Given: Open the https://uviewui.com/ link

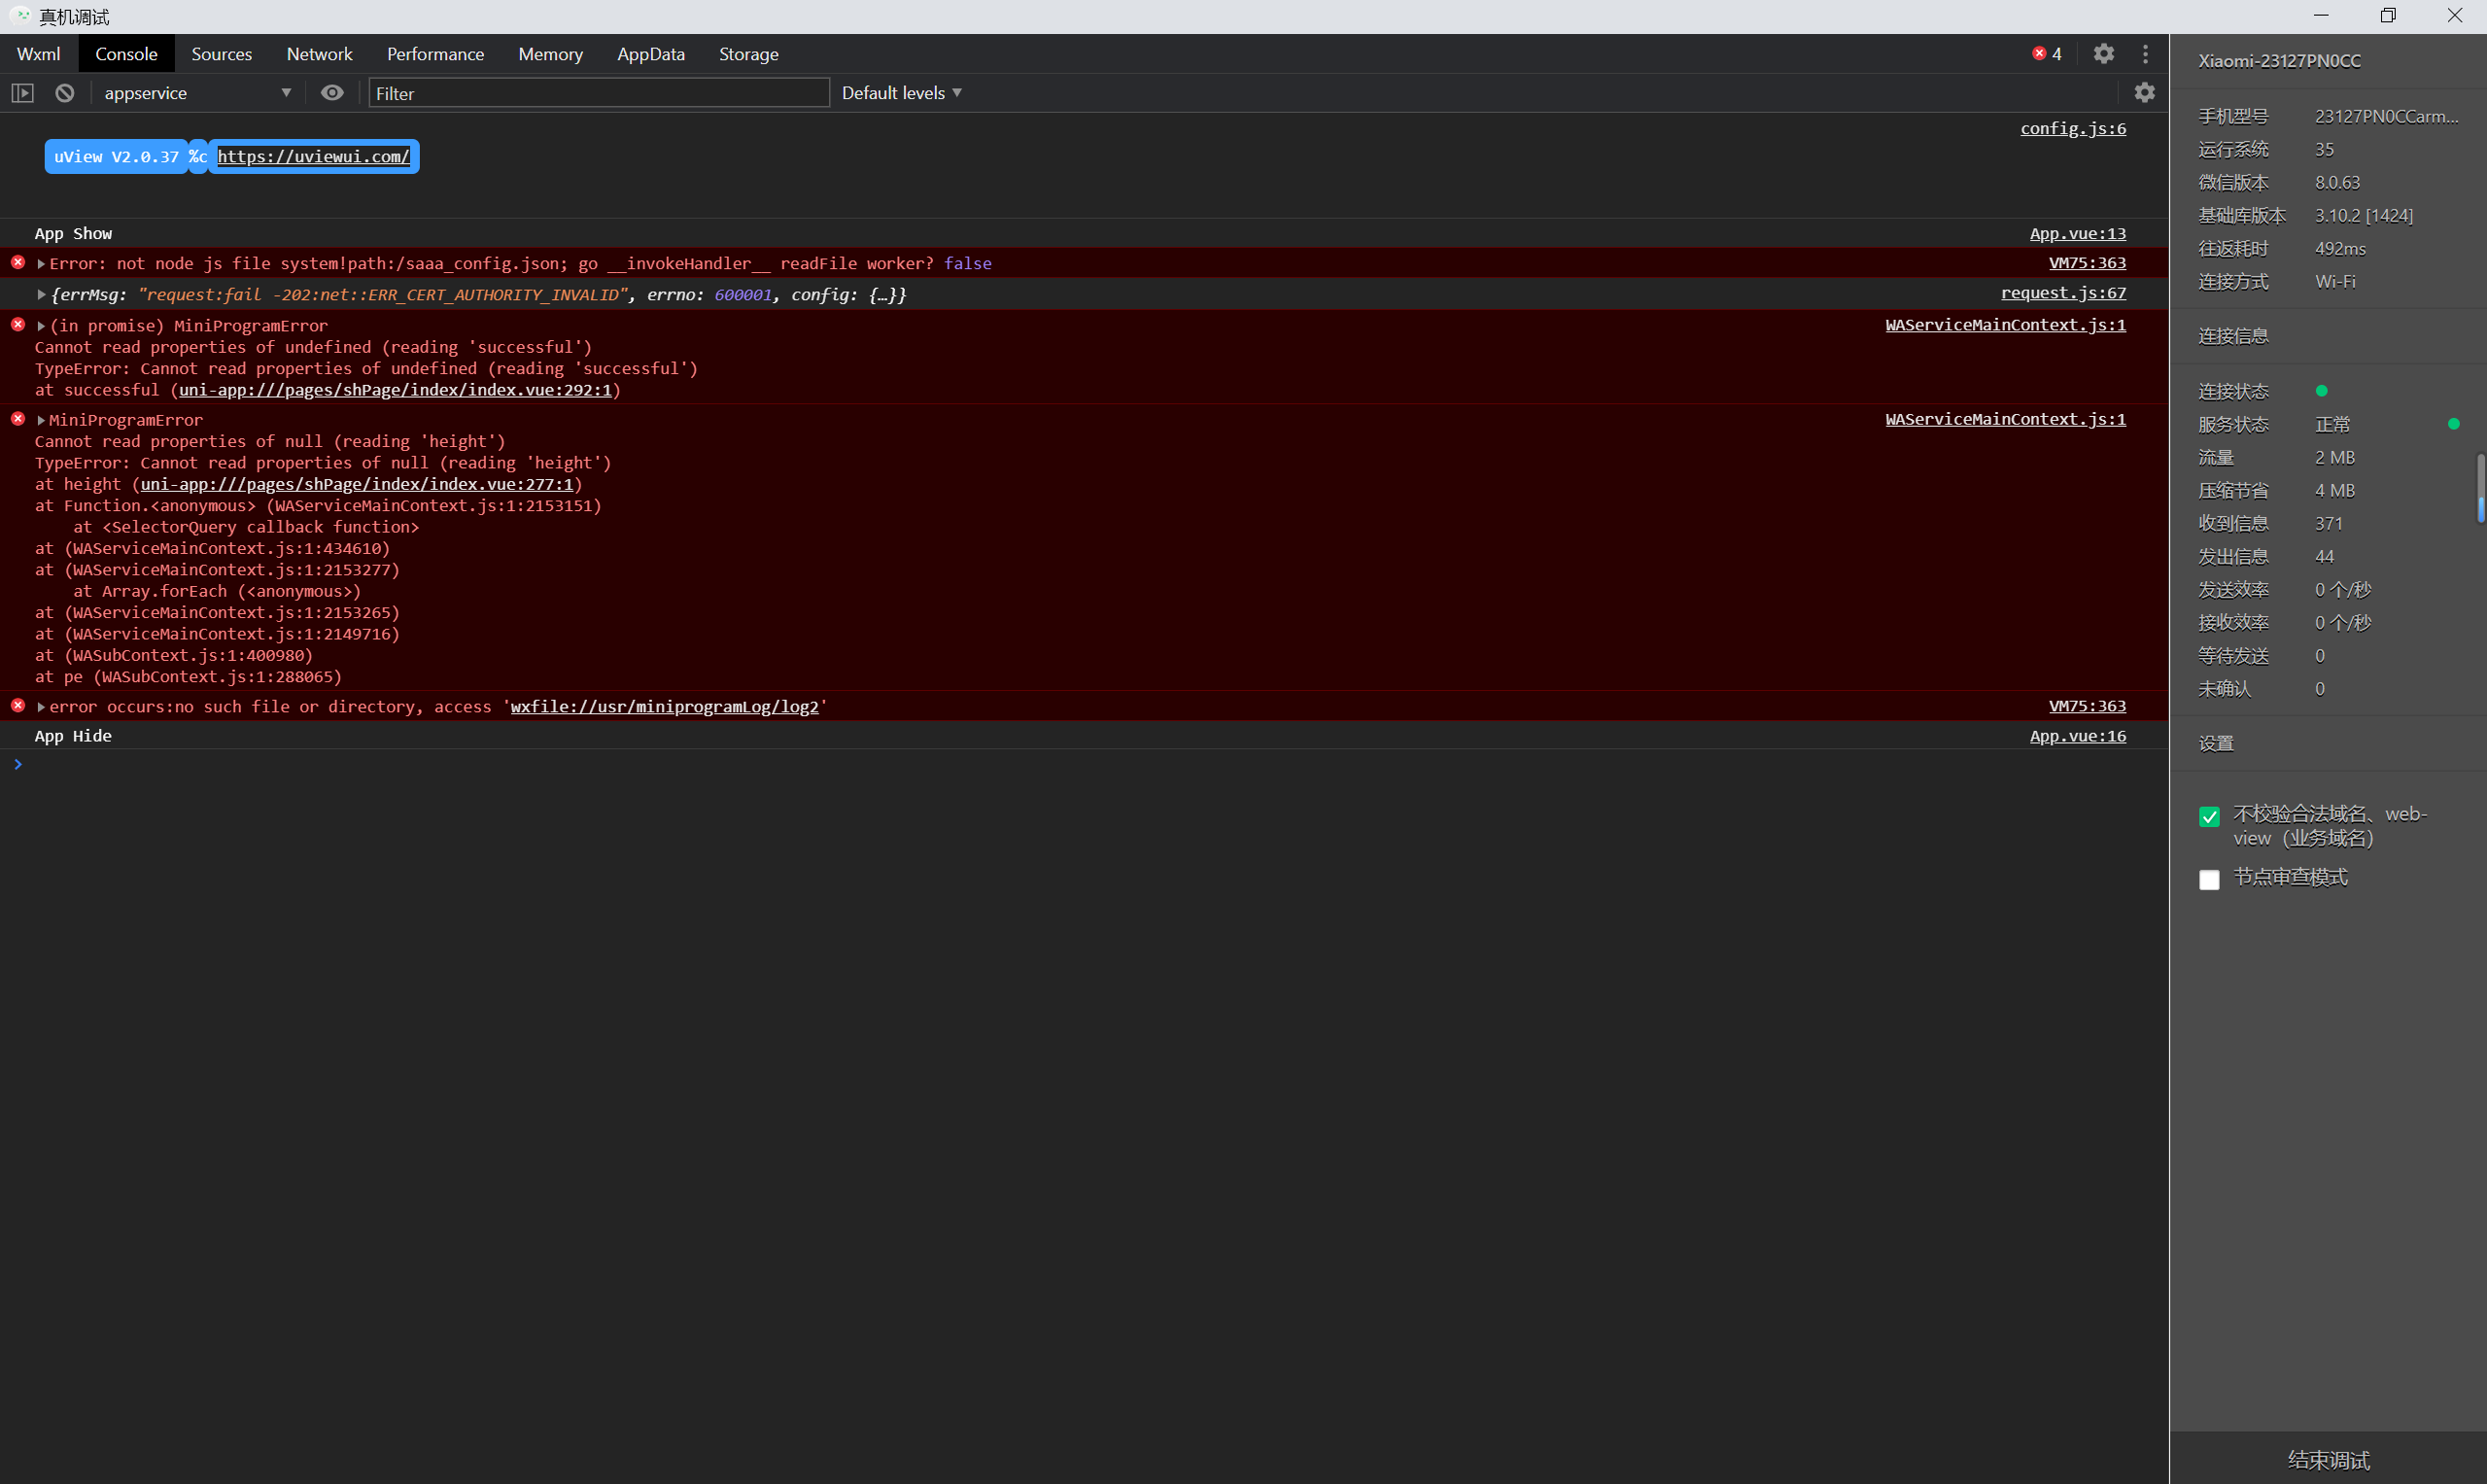Looking at the screenshot, I should pyautogui.click(x=313, y=157).
